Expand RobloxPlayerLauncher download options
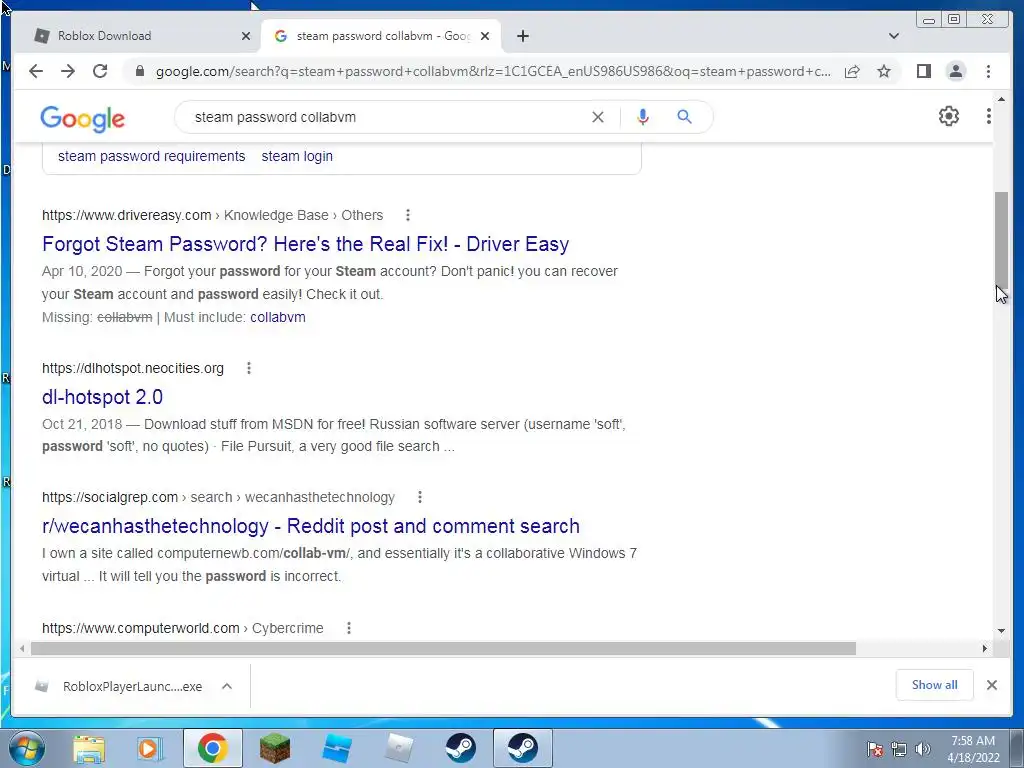 [227, 686]
